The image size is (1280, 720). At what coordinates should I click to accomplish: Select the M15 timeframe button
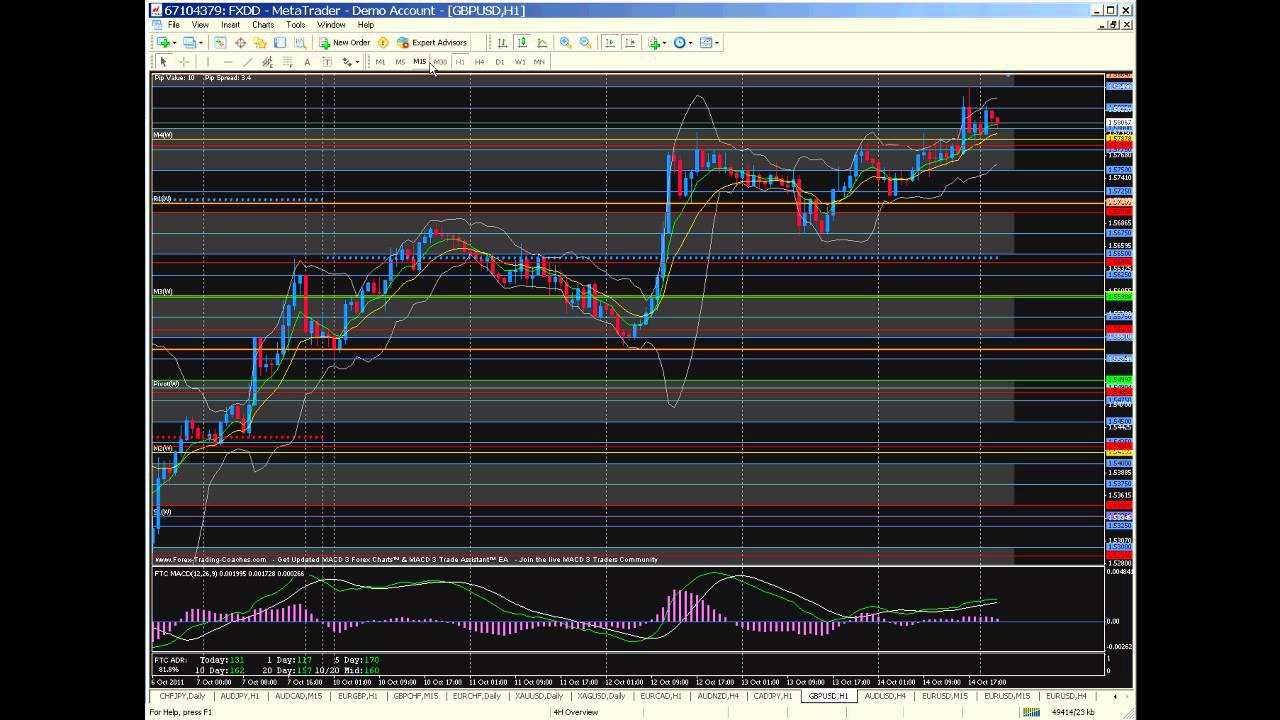pos(420,62)
